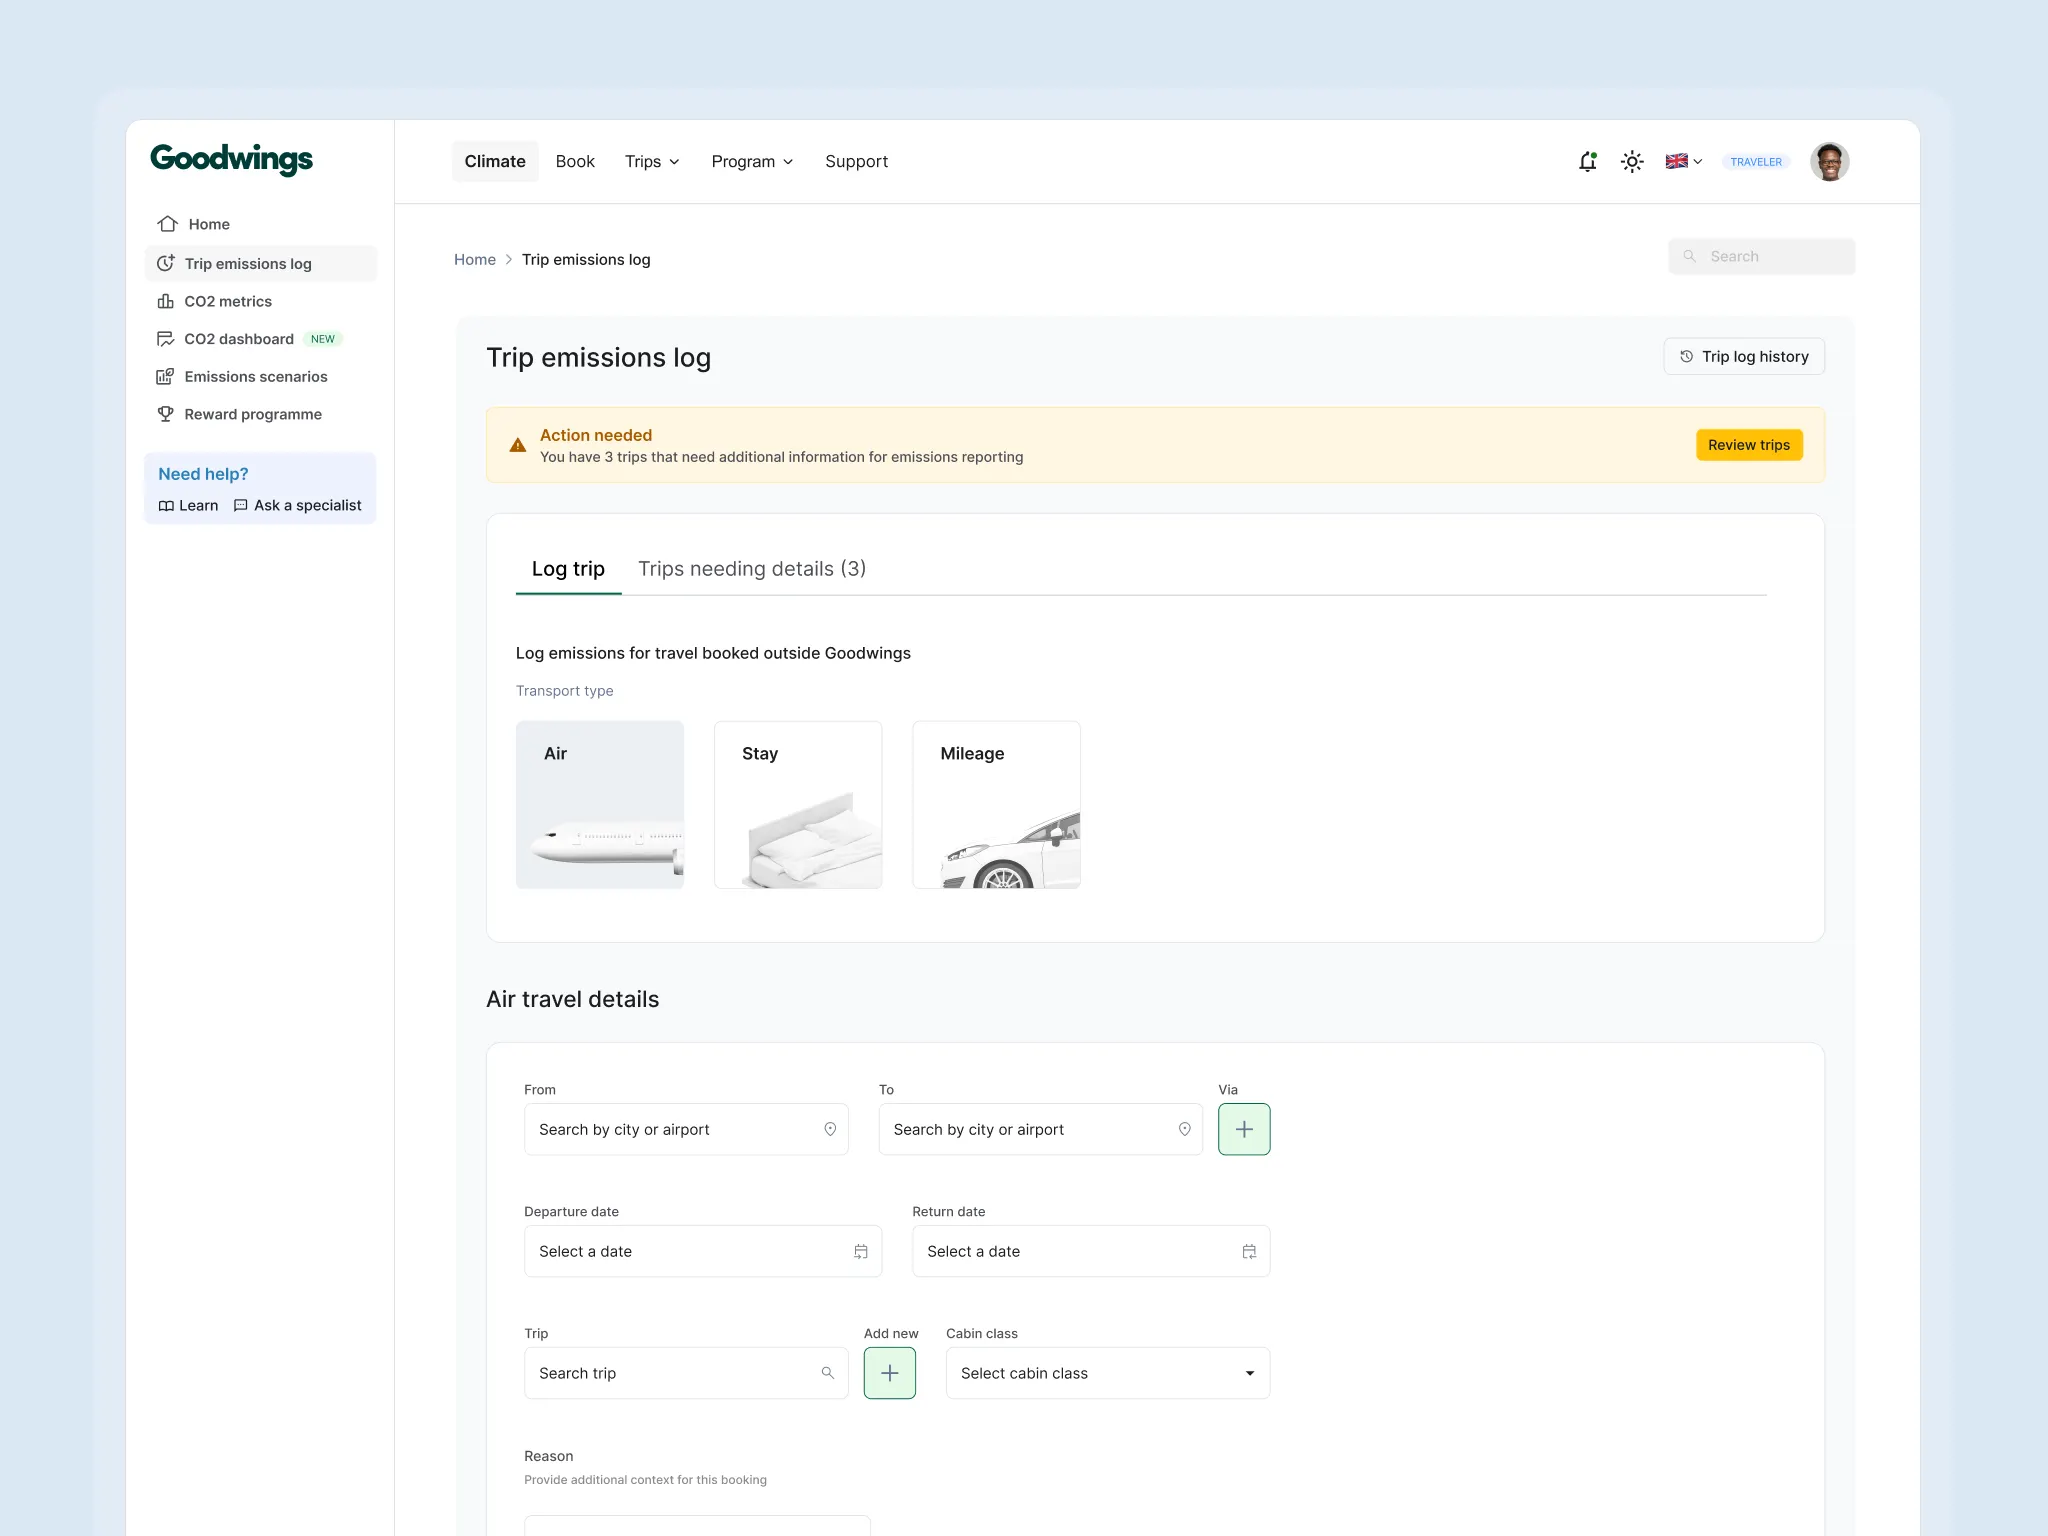The width and height of the screenshot is (2048, 1536).
Task: Toggle the light/dark theme sun icon
Action: (1632, 161)
